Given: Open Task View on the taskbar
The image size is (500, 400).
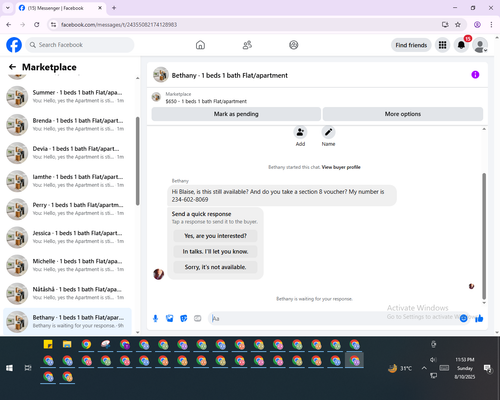Looking at the screenshot, I should pyautogui.click(x=28, y=368).
